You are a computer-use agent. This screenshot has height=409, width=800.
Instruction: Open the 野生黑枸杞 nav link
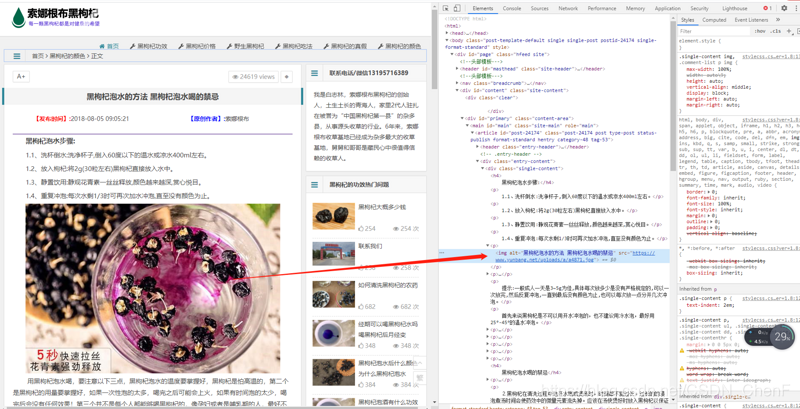pyautogui.click(x=245, y=46)
